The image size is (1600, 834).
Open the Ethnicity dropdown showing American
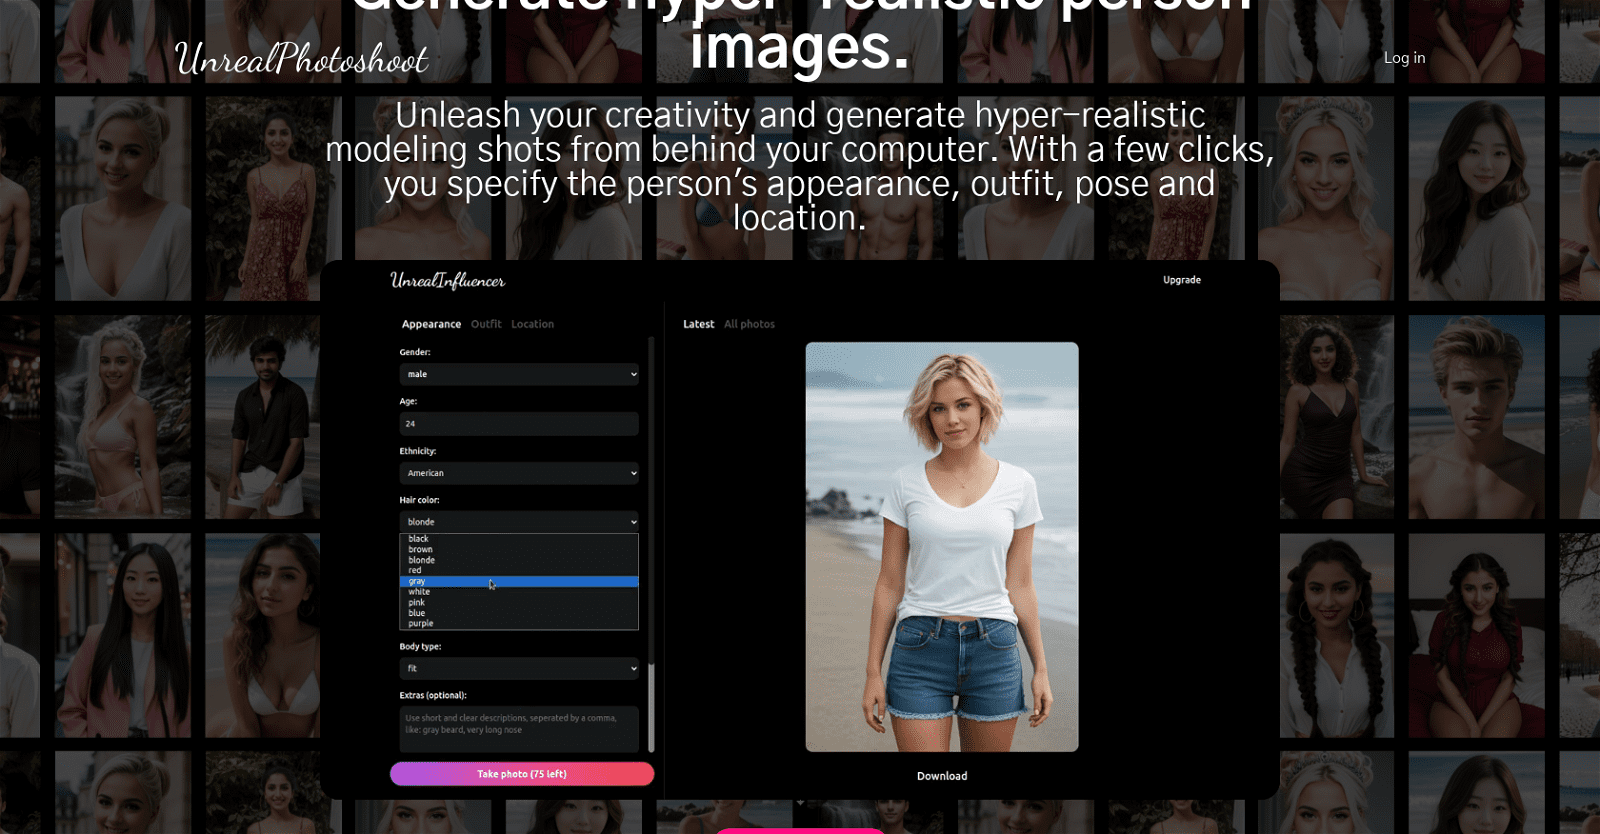pos(518,473)
